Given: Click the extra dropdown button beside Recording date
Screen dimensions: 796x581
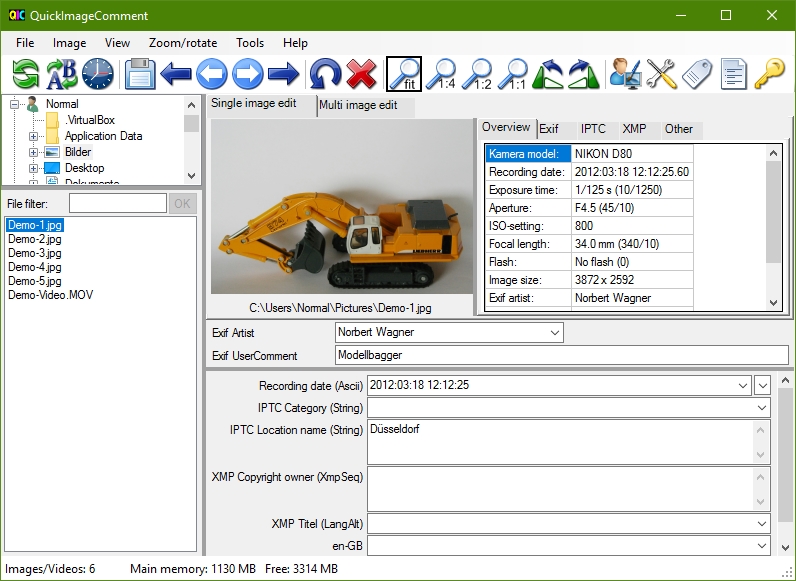Looking at the screenshot, I should [x=762, y=385].
